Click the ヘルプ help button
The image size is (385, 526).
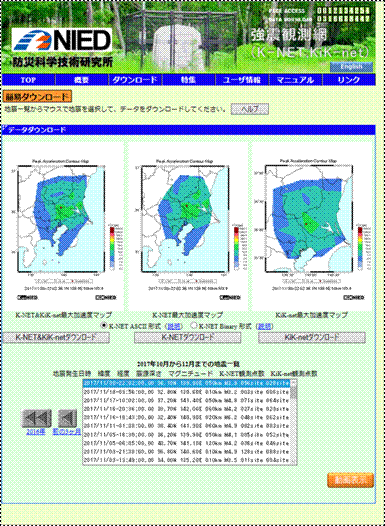pos(250,109)
